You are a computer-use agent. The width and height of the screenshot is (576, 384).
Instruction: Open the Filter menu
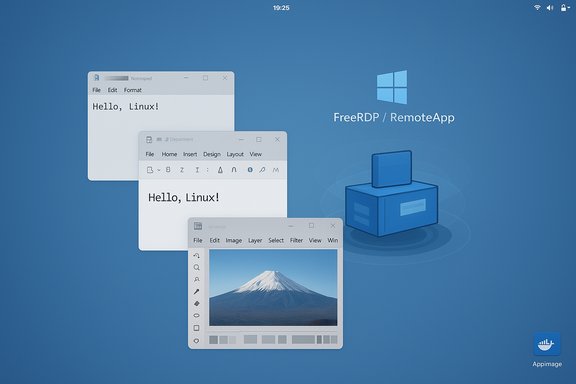tap(296, 240)
